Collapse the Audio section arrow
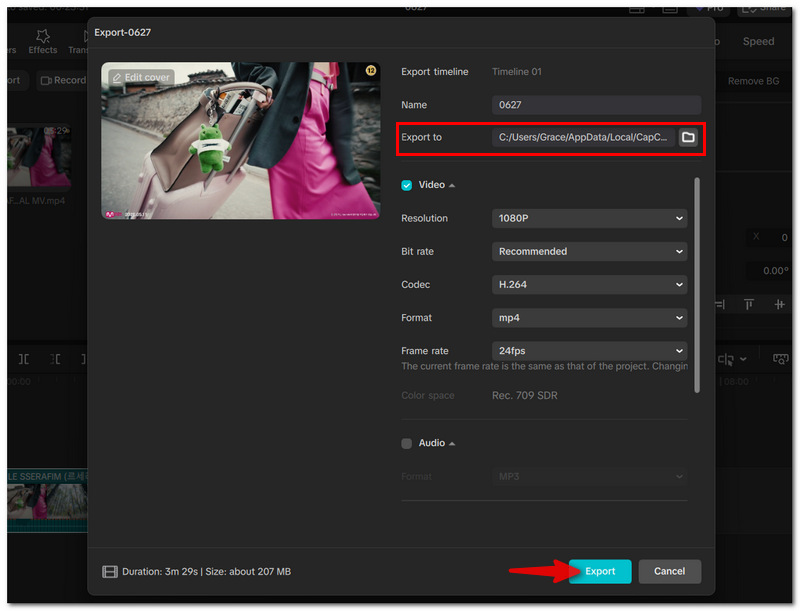Screen dimensions: 800x611 (x=452, y=444)
